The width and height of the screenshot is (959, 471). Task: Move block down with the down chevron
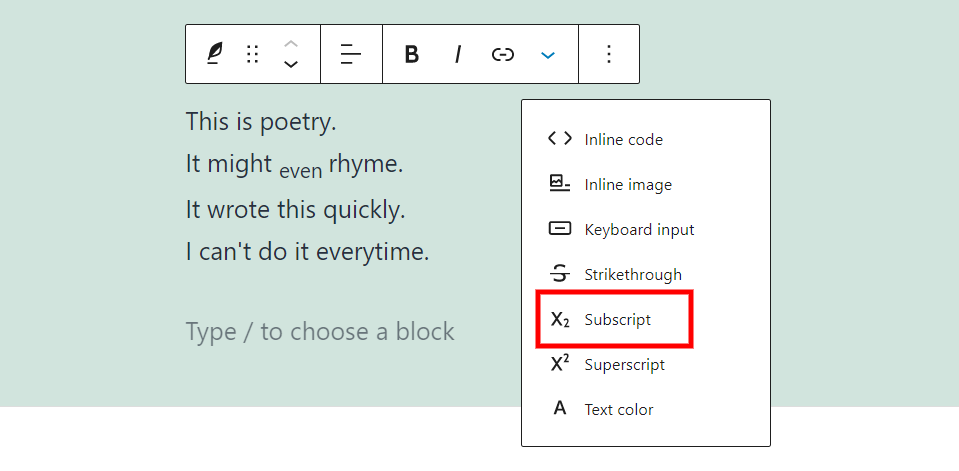pyautogui.click(x=291, y=65)
